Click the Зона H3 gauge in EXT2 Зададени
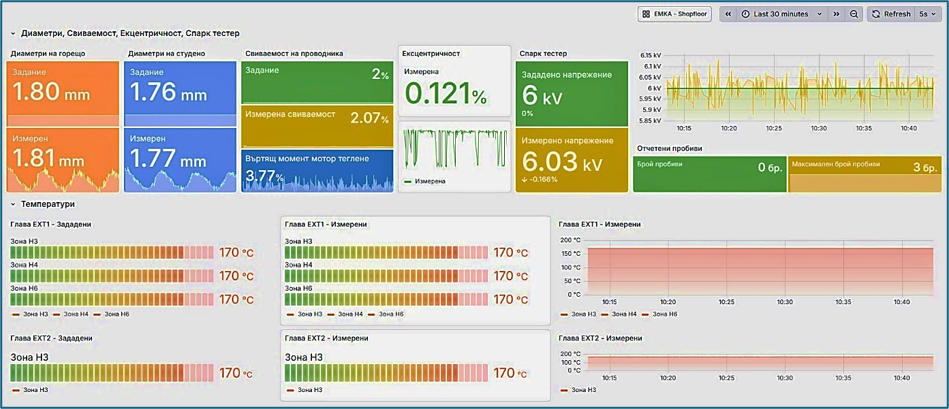This screenshot has height=409, width=949. click(x=113, y=373)
